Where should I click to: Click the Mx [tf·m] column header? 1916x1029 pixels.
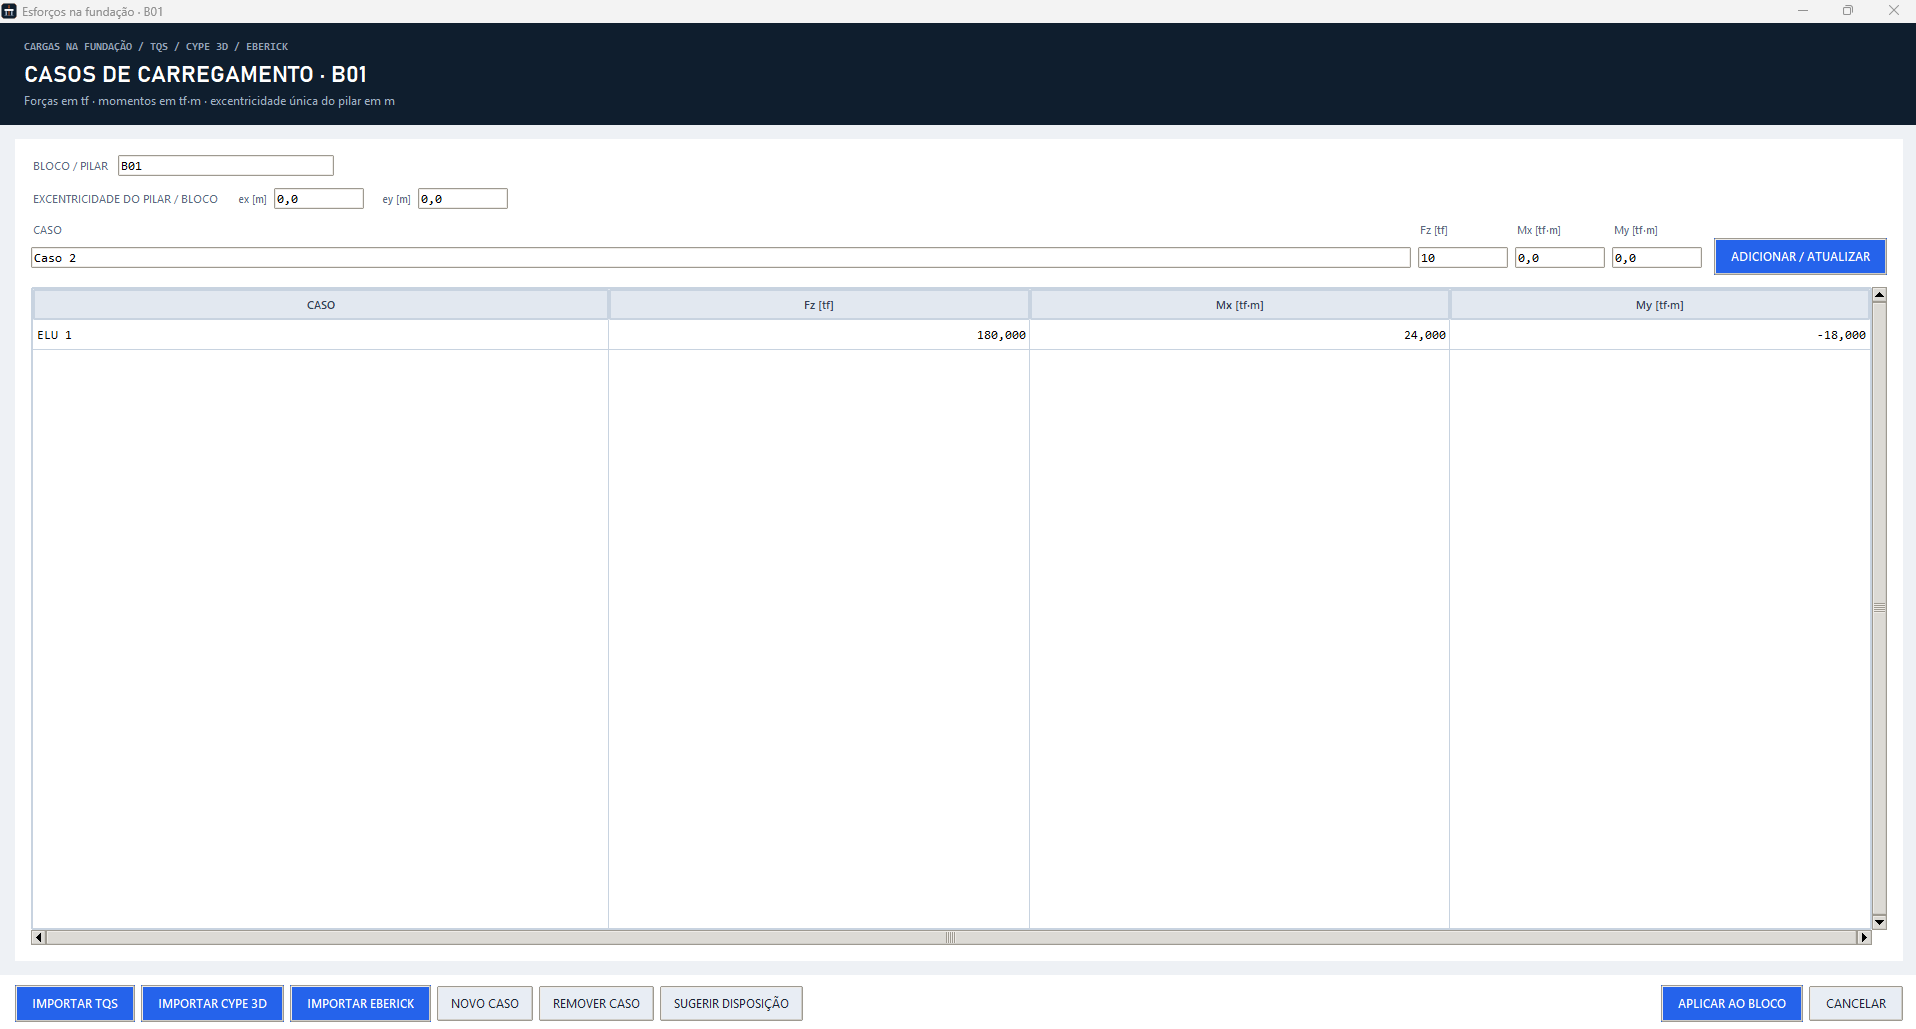point(1240,305)
